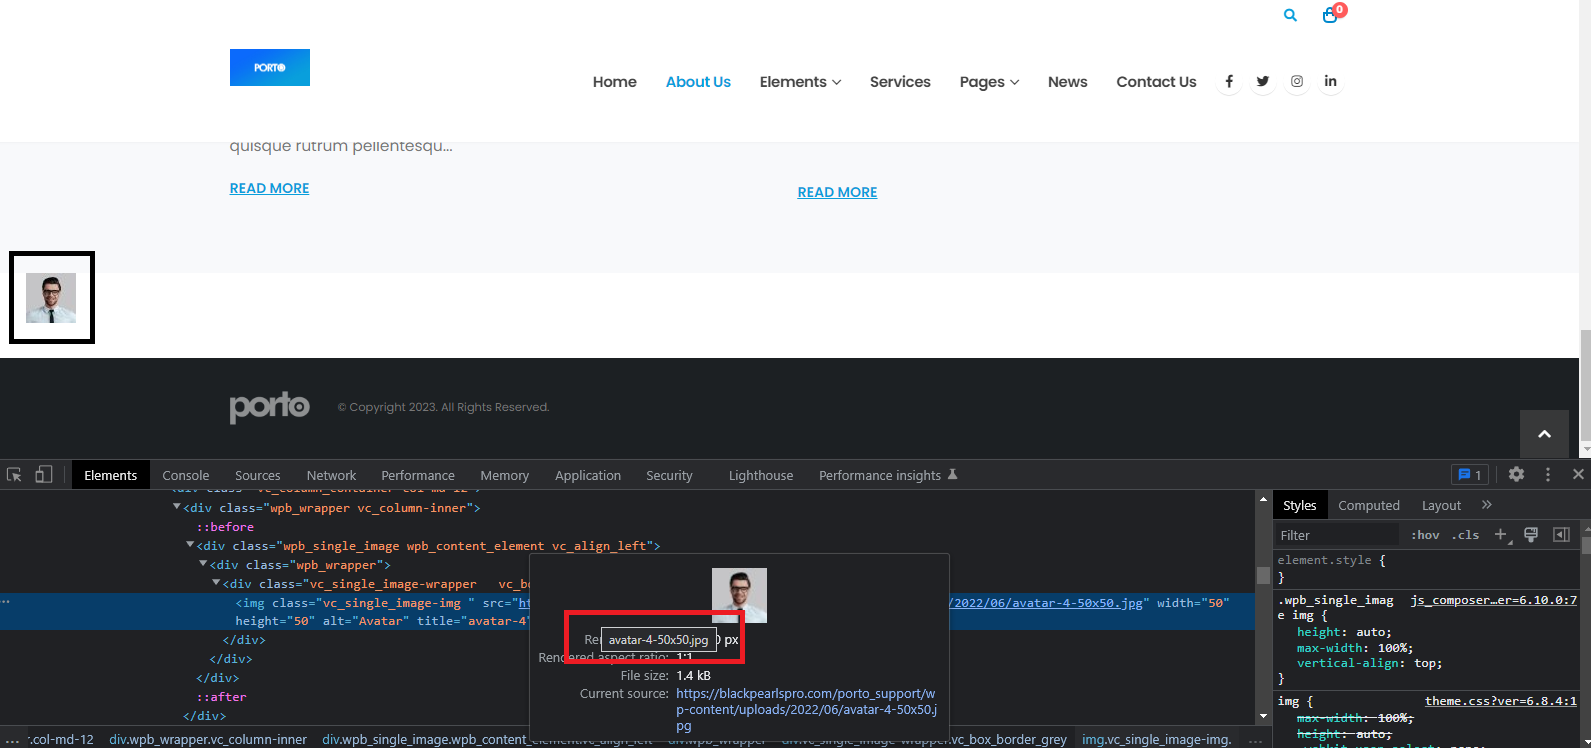
Task: Expand the Elements dropdown in site navigation
Action: click(801, 82)
